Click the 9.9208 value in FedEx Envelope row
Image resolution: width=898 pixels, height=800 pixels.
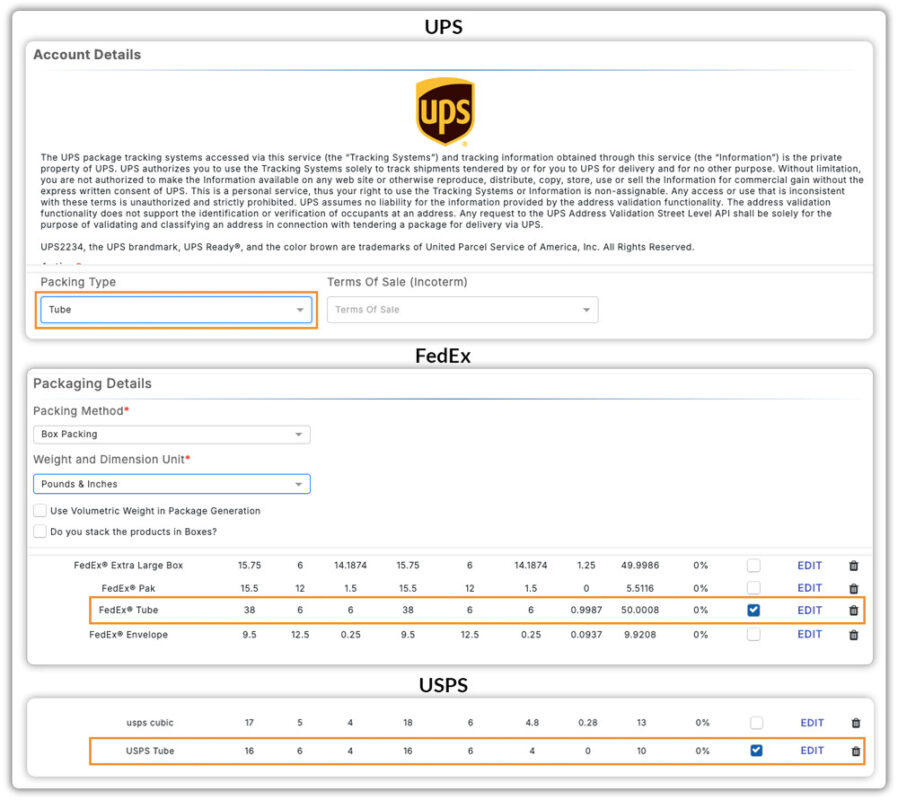tap(640, 635)
